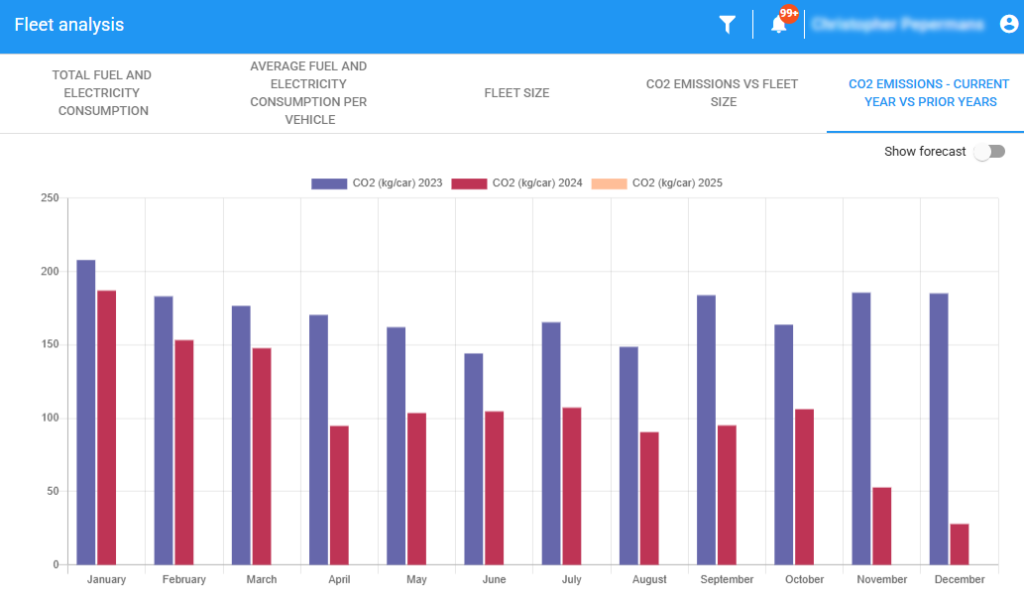
Task: Select CO2 Emissions - Current Year vs Prior Years tab
Action: coord(928,93)
